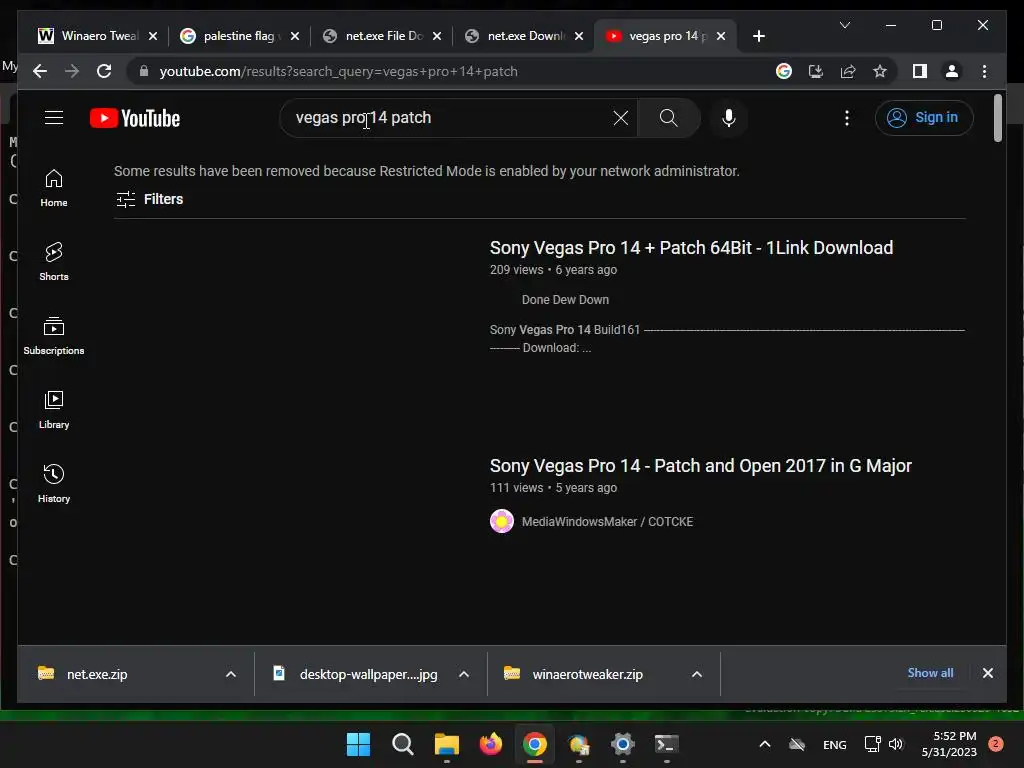Open tab search chevron
This screenshot has height=768, width=1024.
point(844,25)
